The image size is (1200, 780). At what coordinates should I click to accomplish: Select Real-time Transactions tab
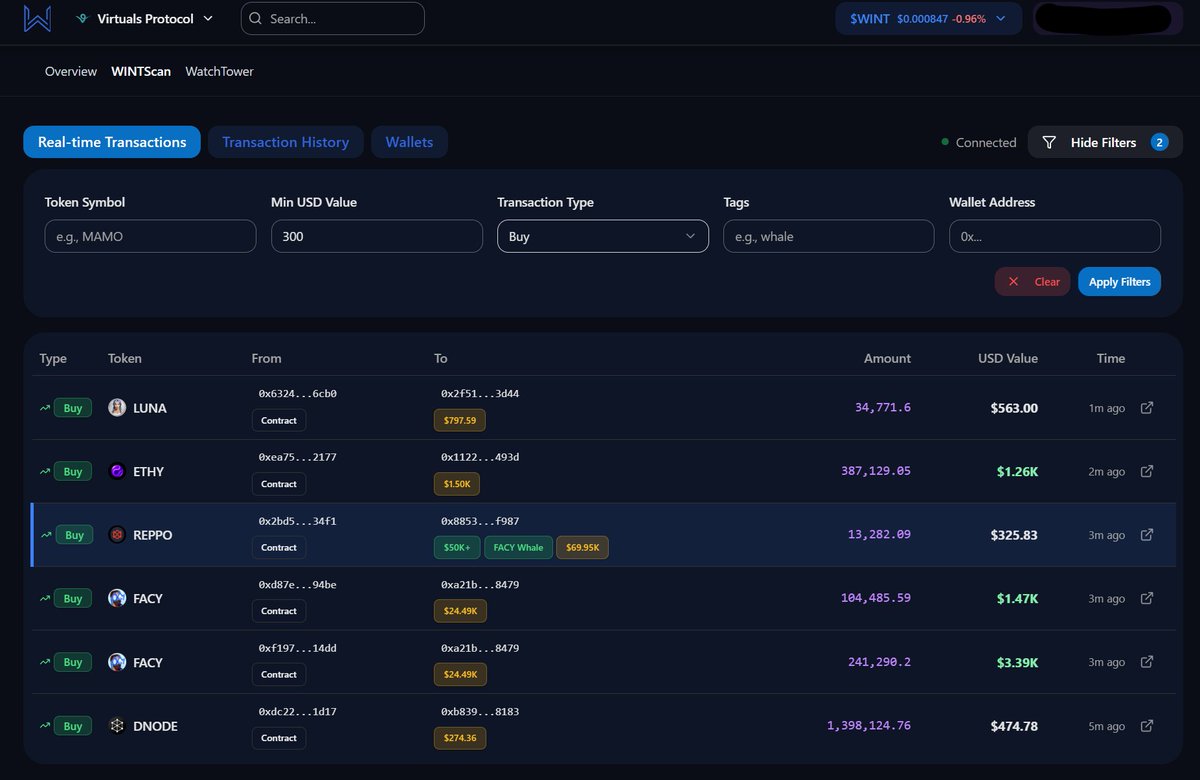pos(112,142)
